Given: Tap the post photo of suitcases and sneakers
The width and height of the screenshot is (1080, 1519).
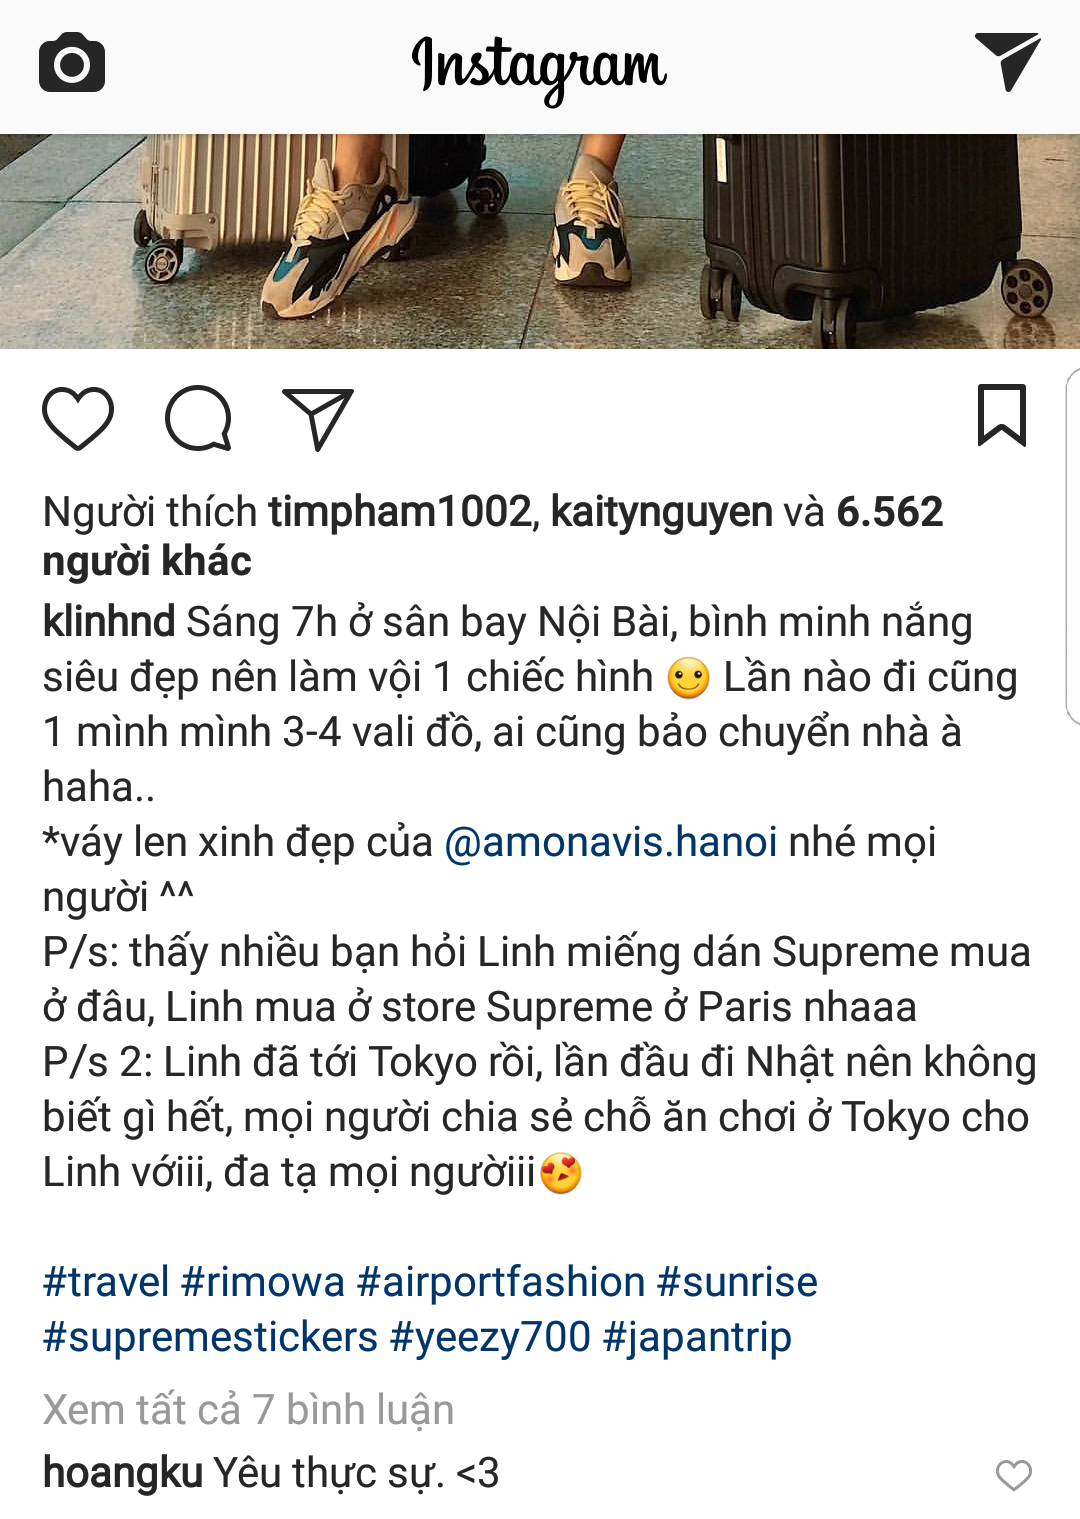Looking at the screenshot, I should (x=540, y=241).
